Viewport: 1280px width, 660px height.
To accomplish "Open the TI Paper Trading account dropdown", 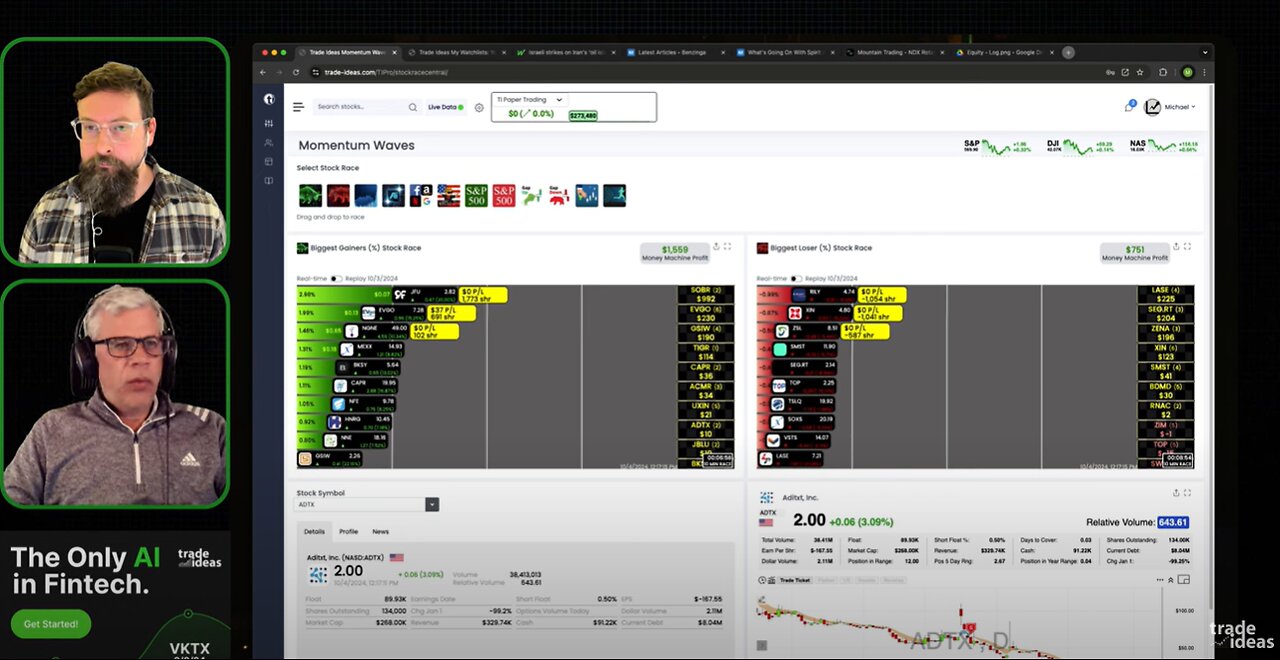I will (x=530, y=100).
